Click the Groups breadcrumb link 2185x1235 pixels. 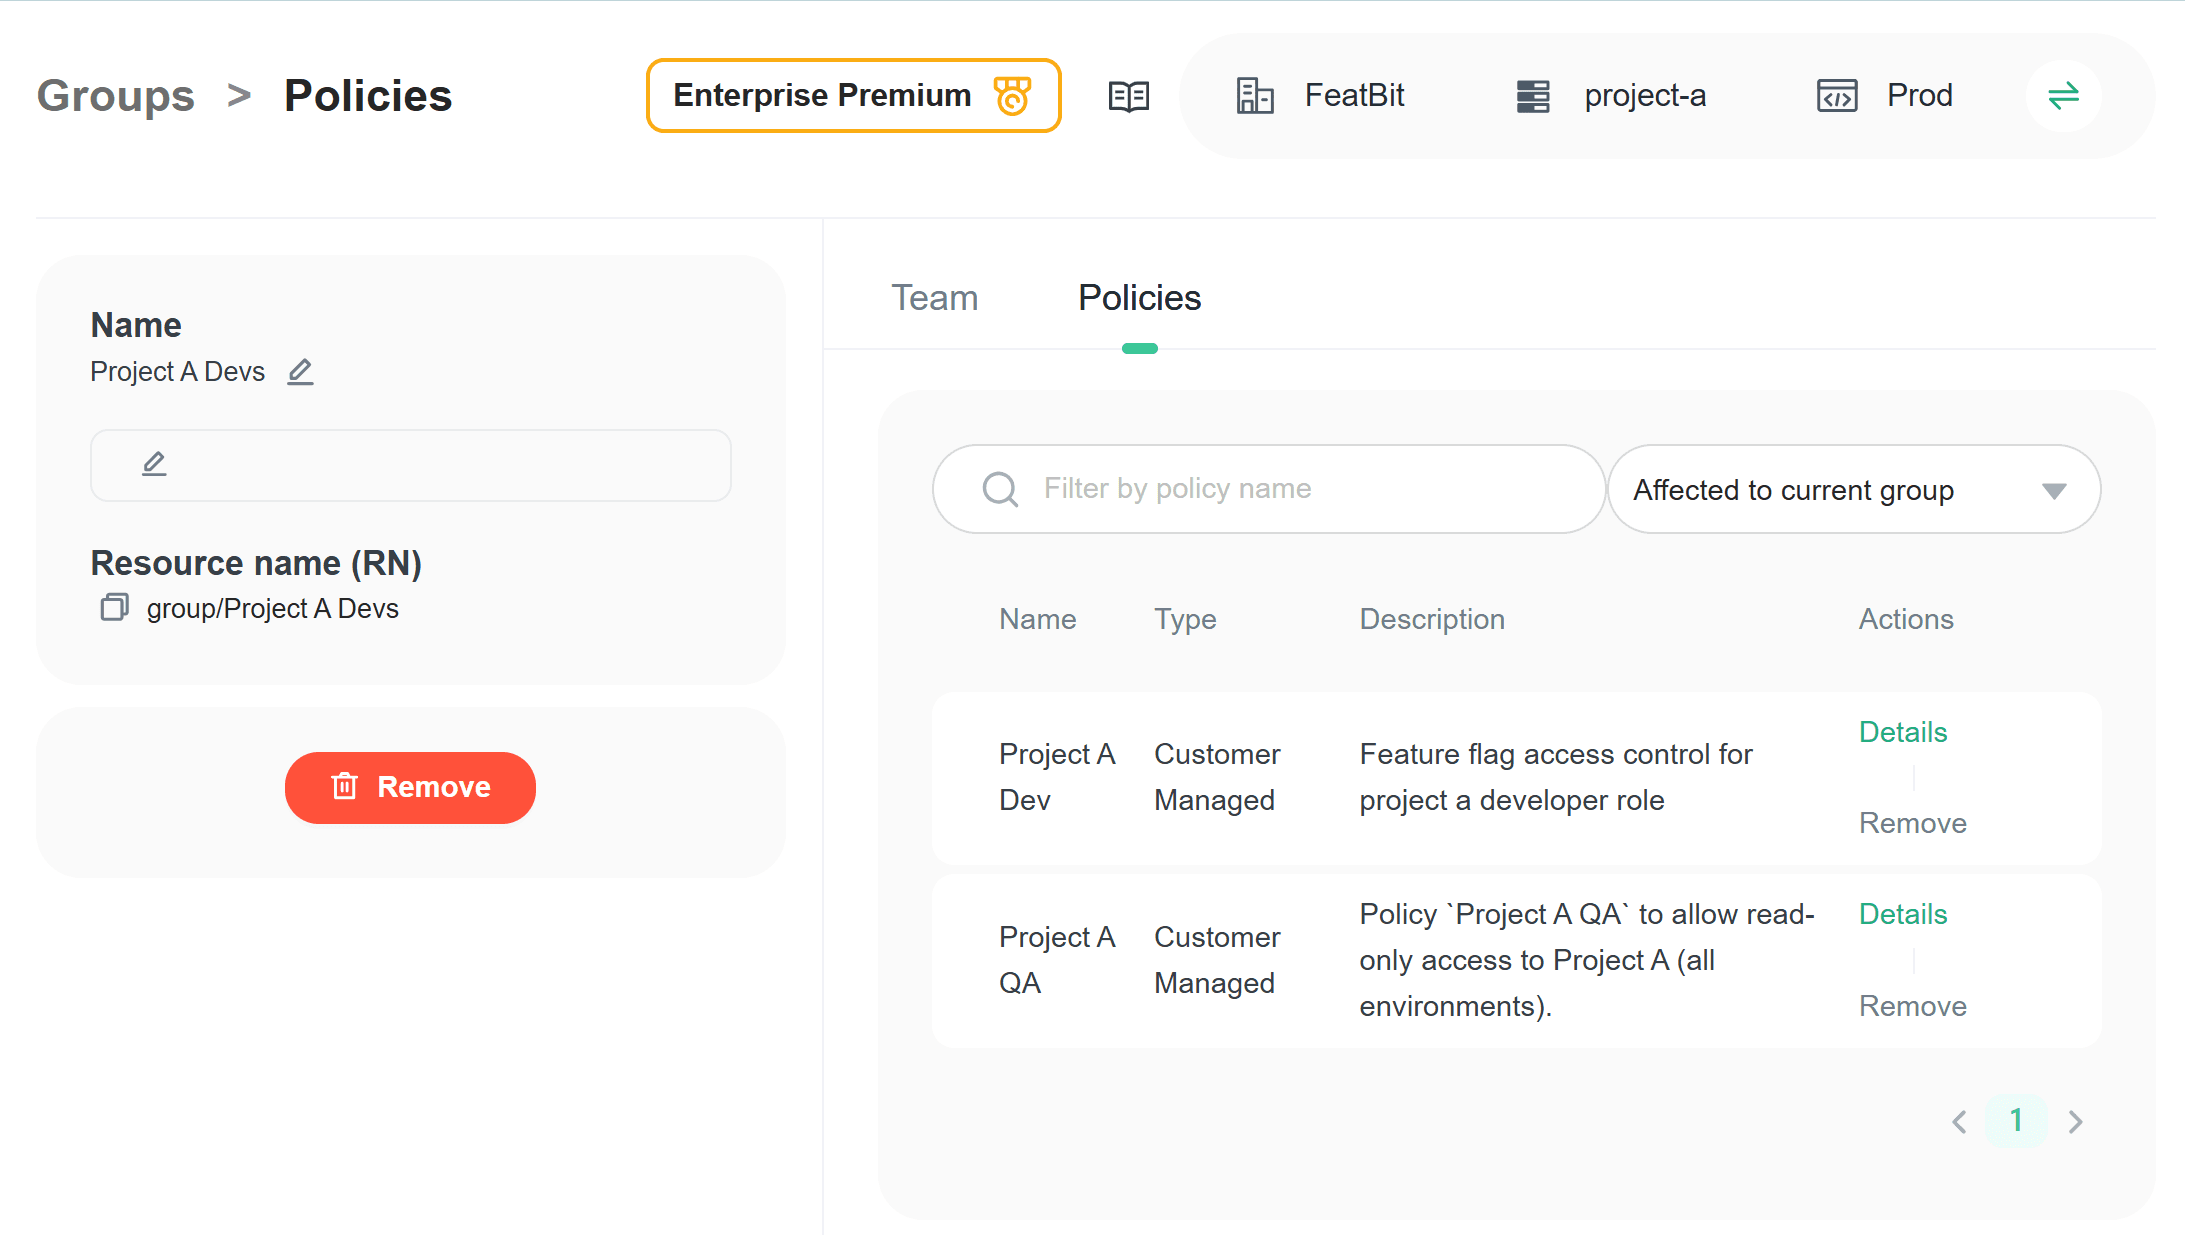point(116,96)
